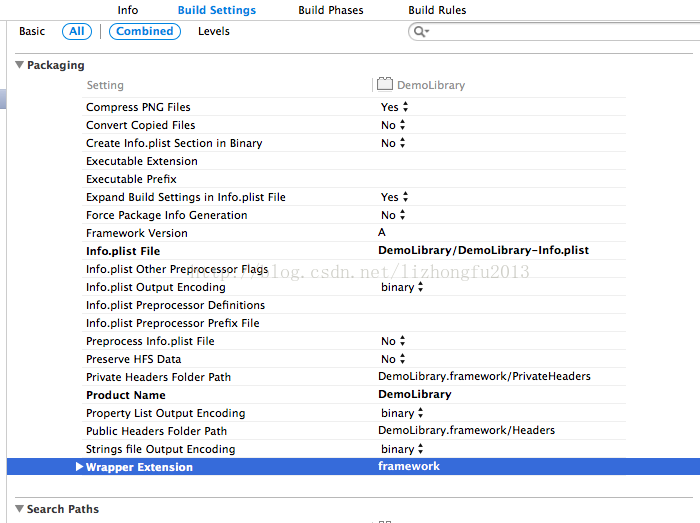Open Property List Output Encoding popup
The image size is (700, 523).
[x=402, y=413]
